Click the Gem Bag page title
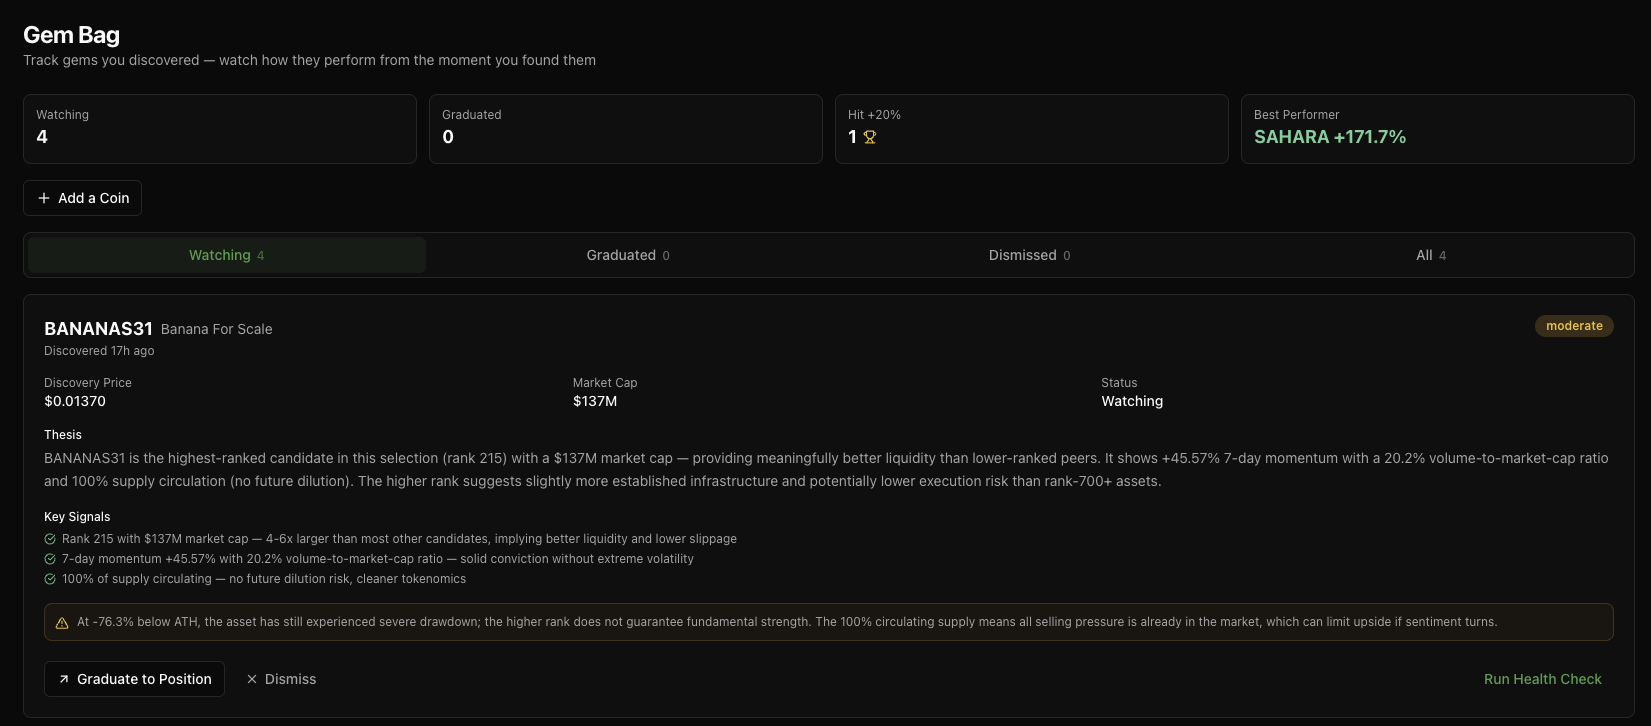The width and height of the screenshot is (1651, 726). tap(71, 35)
